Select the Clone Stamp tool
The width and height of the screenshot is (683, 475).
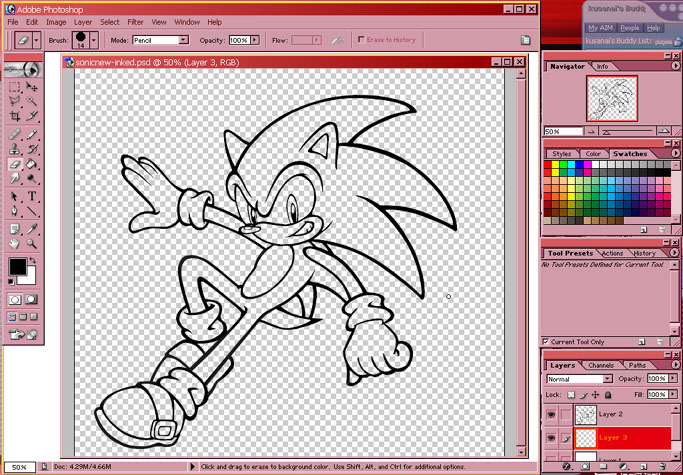click(15, 149)
